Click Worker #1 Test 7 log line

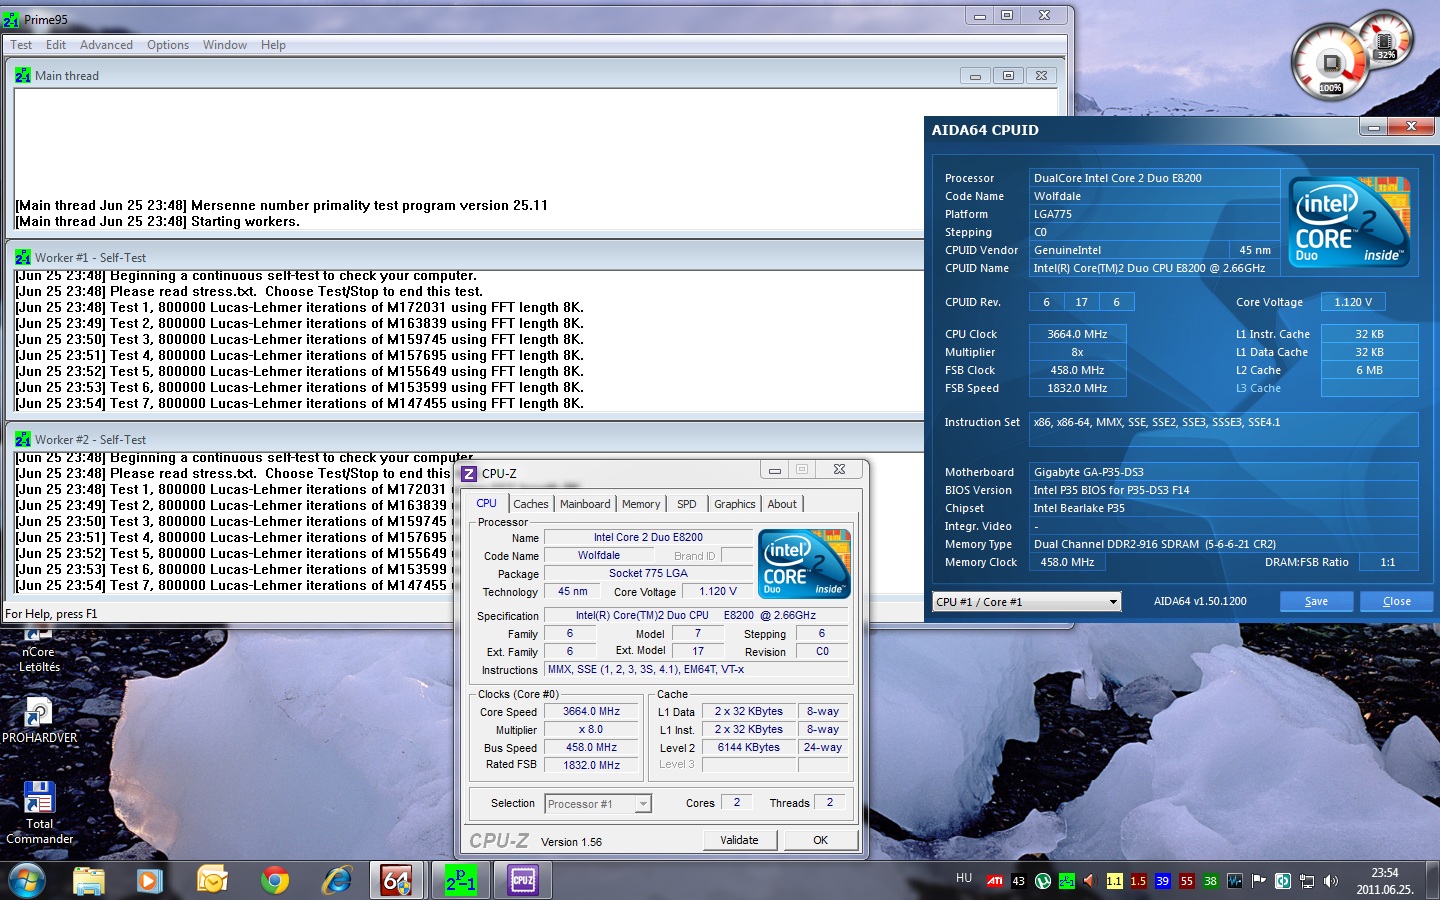[x=300, y=404]
